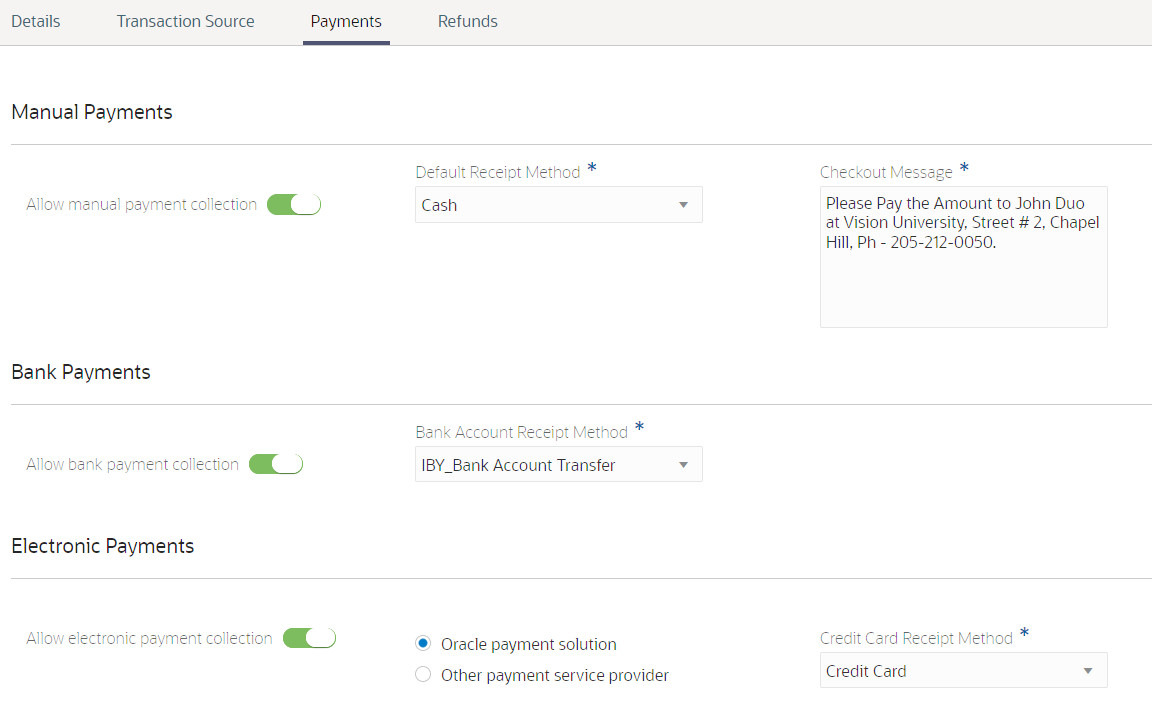Click the IBY_Bank Account Transfer arrow icon

pyautogui.click(x=684, y=465)
